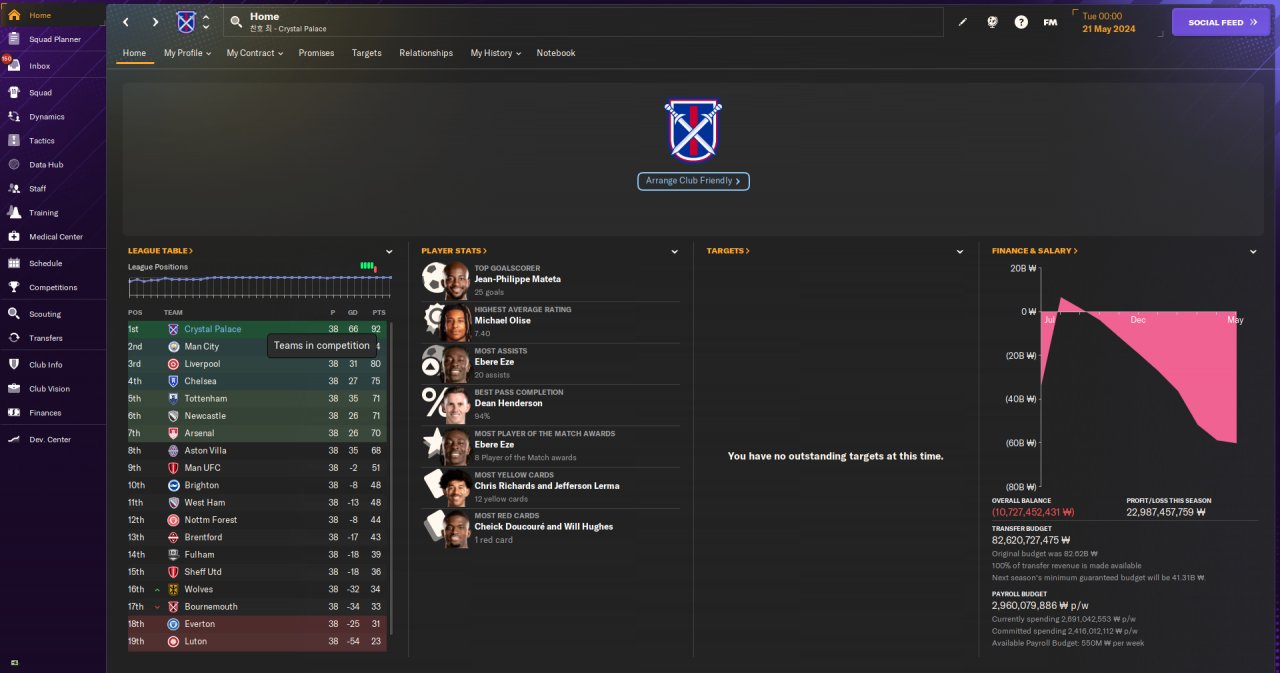The height and width of the screenshot is (673, 1280).
Task: Open the Finance & Salary panel chevron
Action: [1253, 252]
